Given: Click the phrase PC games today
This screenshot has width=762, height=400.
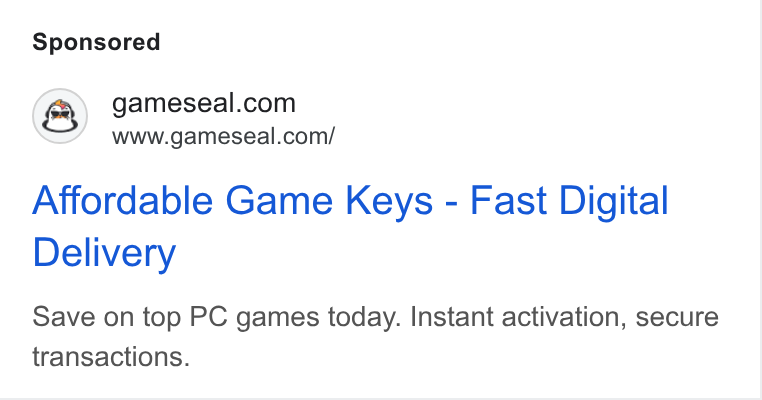Looking at the screenshot, I should [x=294, y=318].
